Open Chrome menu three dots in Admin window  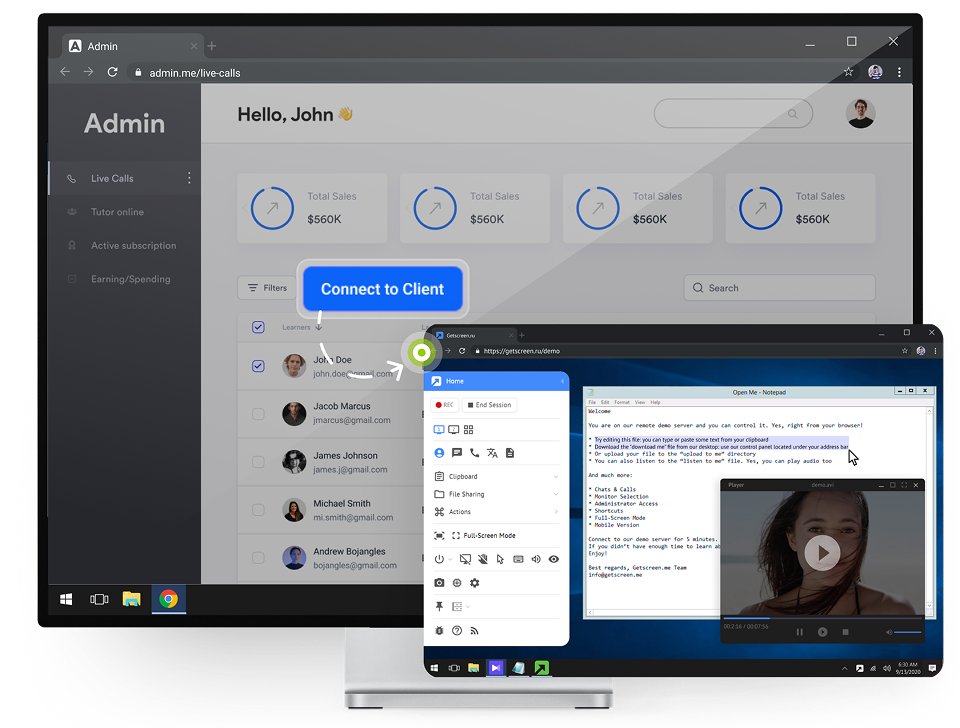pos(899,72)
